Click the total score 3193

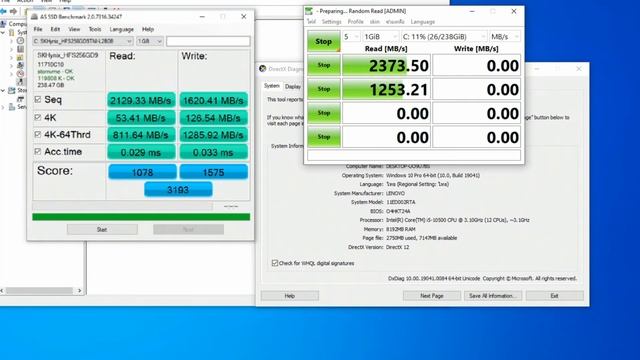178,189
